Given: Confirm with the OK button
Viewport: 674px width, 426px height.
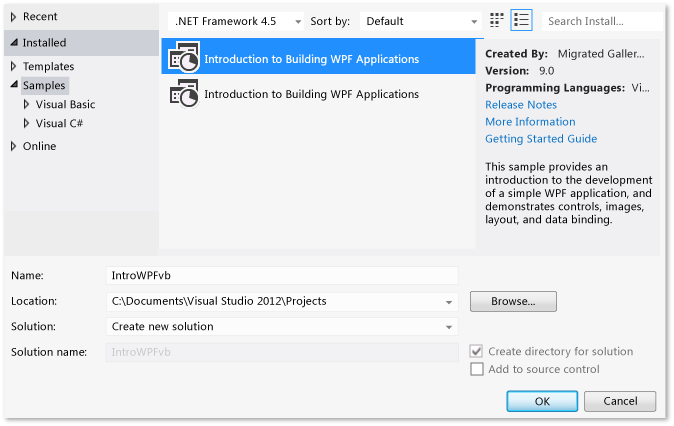Looking at the screenshot, I should point(542,401).
